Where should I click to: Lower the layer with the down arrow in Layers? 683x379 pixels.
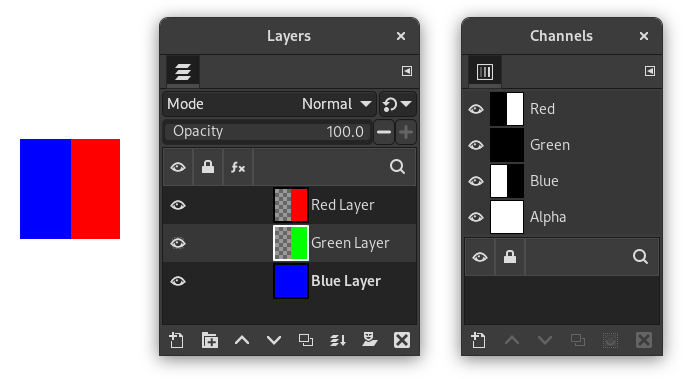(x=274, y=340)
